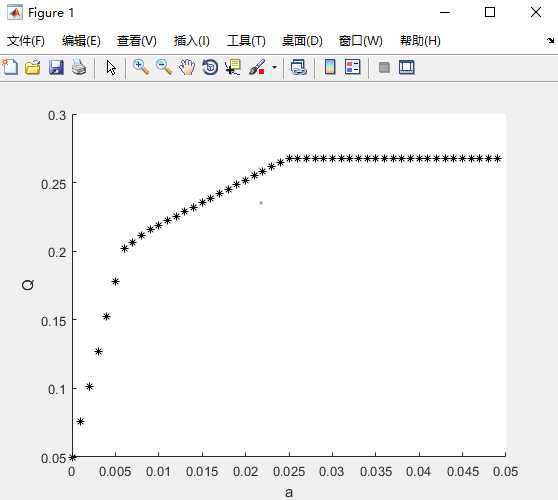Expand the toolbar dock arrow at the menu bar's right end
The image size is (558, 500).
coord(551,41)
